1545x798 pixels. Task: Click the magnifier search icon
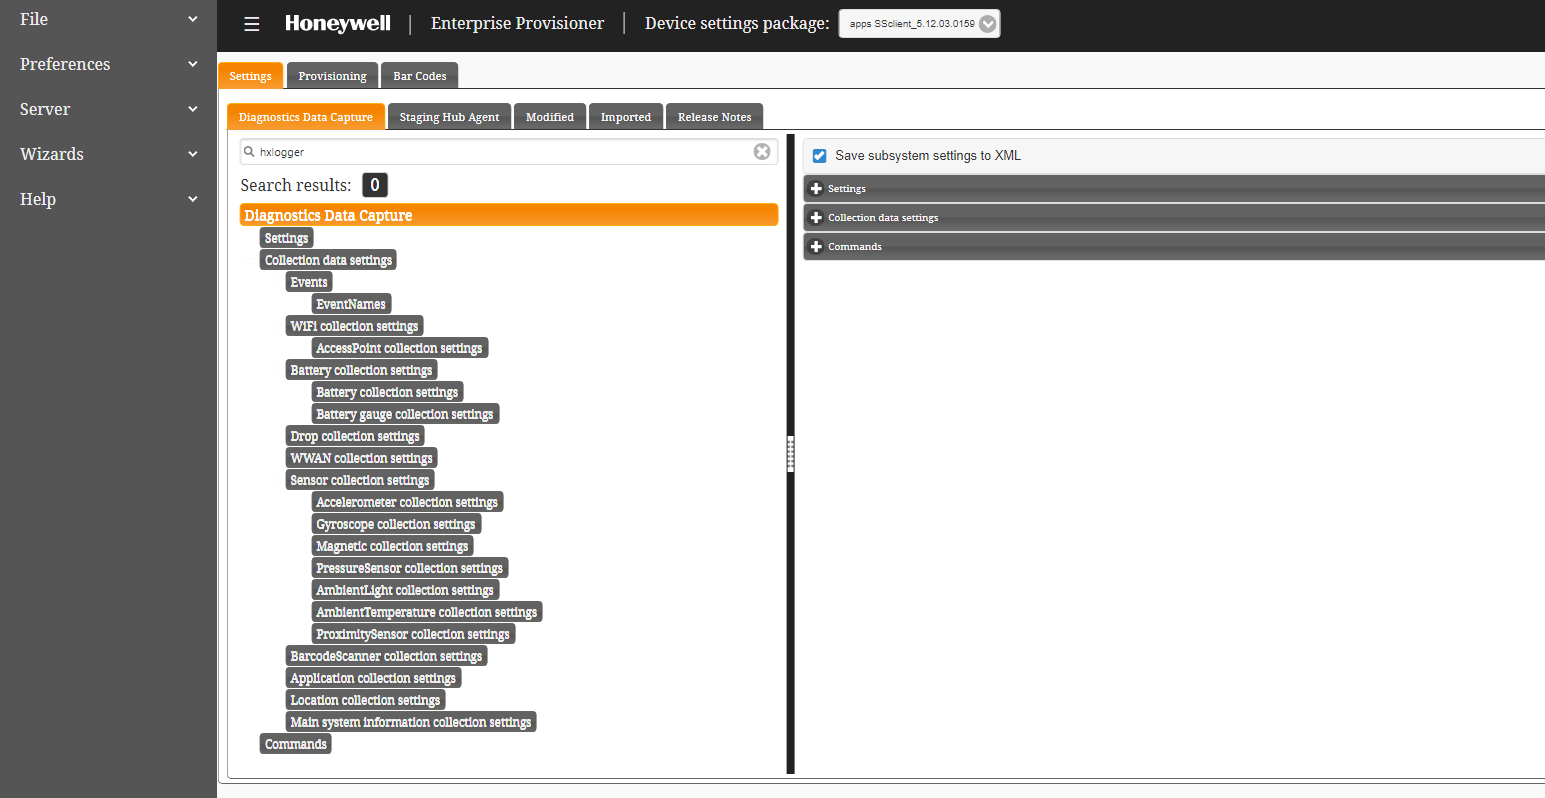249,152
